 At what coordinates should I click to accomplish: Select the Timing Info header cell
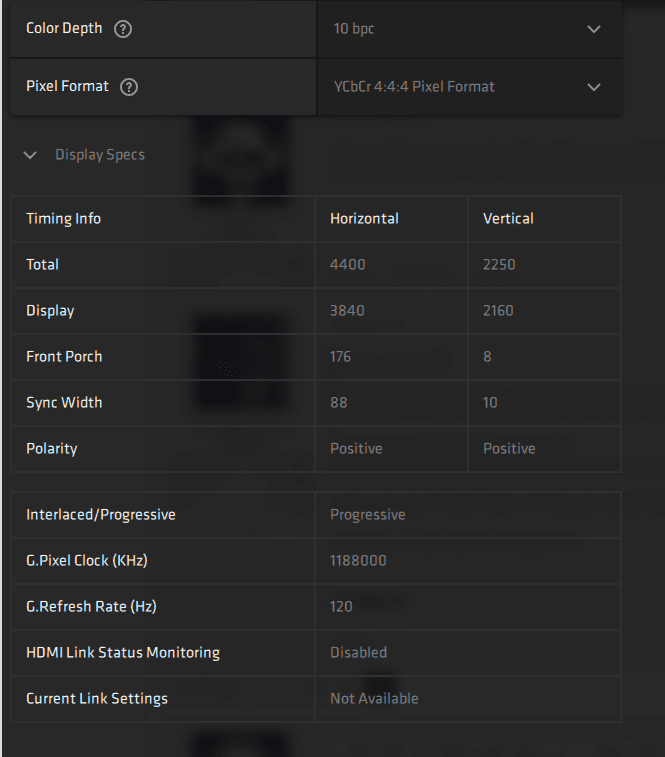[63, 218]
